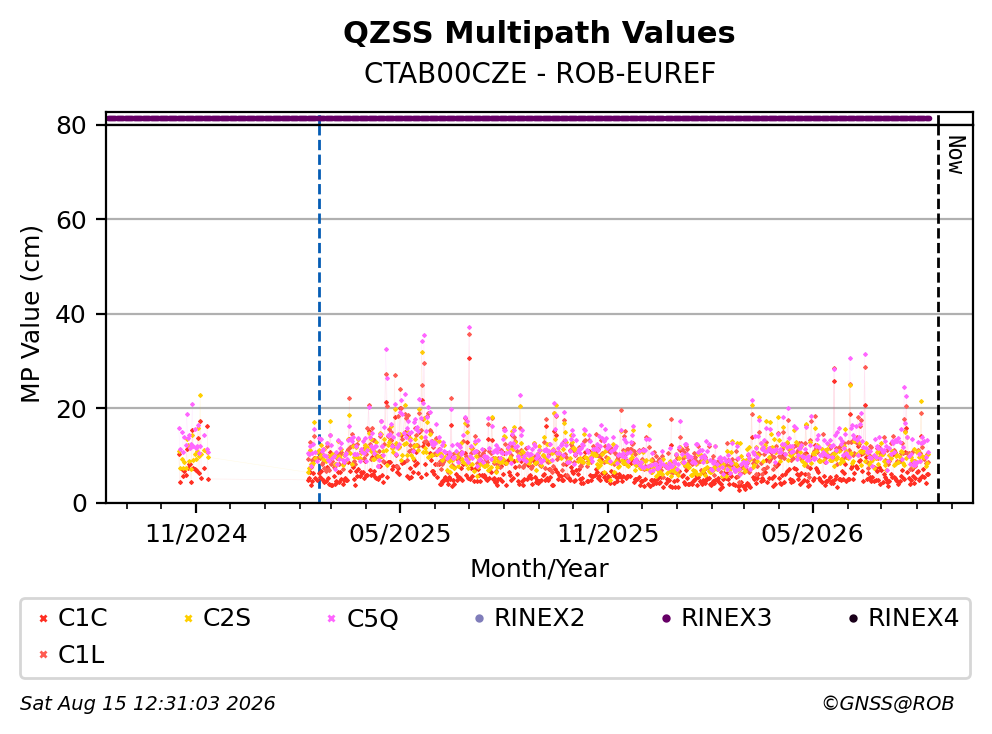Click the purple RINEX3 data bar at top
Viewport: 992px width, 734px height.
(x=519, y=118)
